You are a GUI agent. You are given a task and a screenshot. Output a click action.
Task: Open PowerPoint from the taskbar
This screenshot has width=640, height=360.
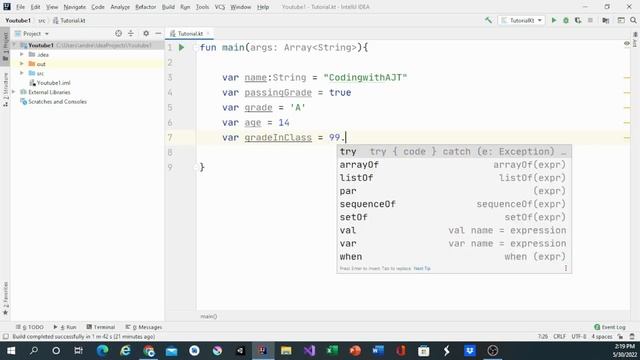[355, 351]
